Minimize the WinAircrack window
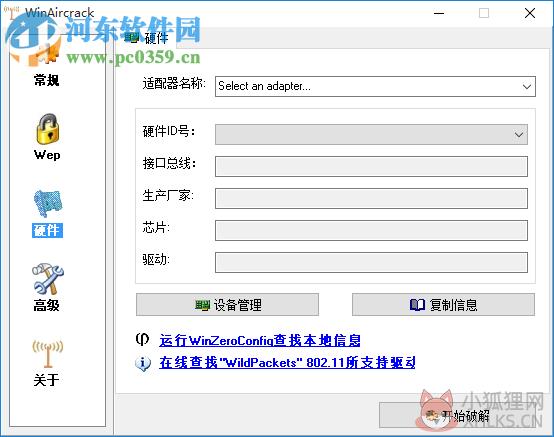 tap(439, 13)
